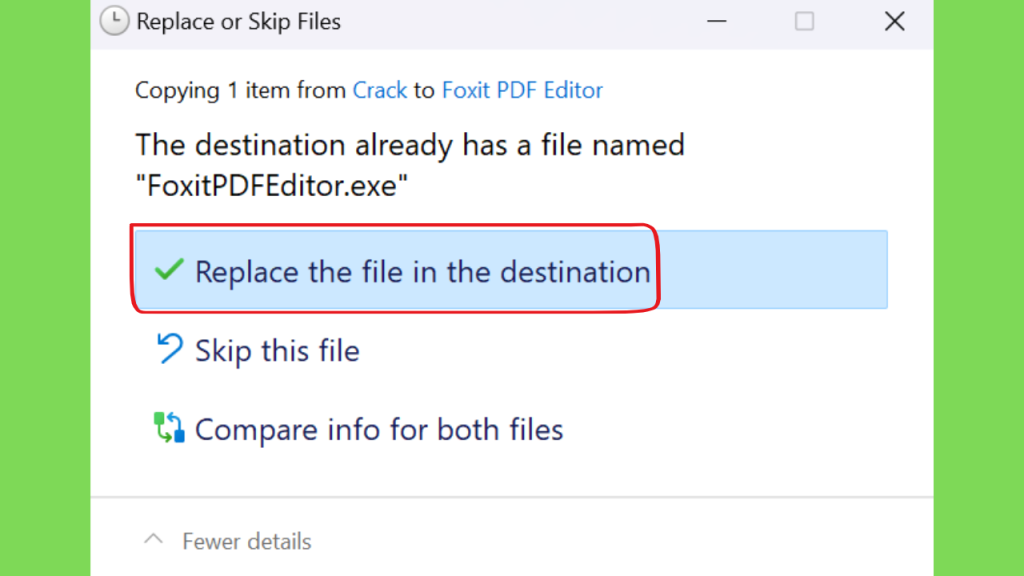Click the Fewer details label
The width and height of the screenshot is (1024, 576).
tap(247, 541)
